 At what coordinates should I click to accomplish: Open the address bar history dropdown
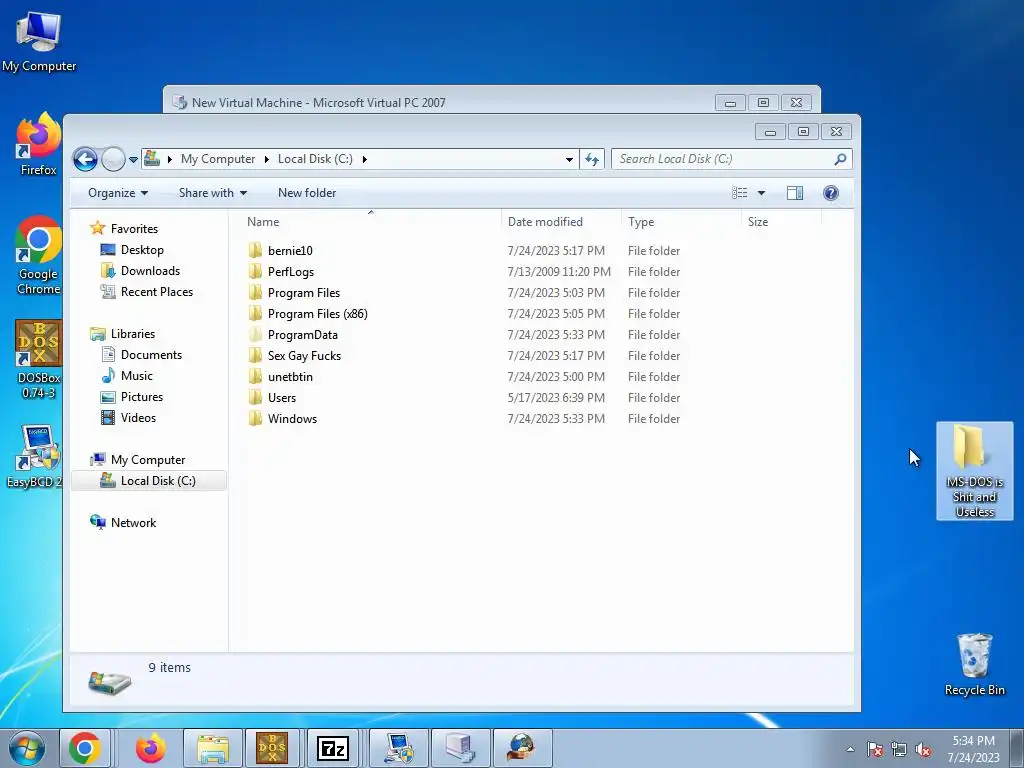point(569,159)
